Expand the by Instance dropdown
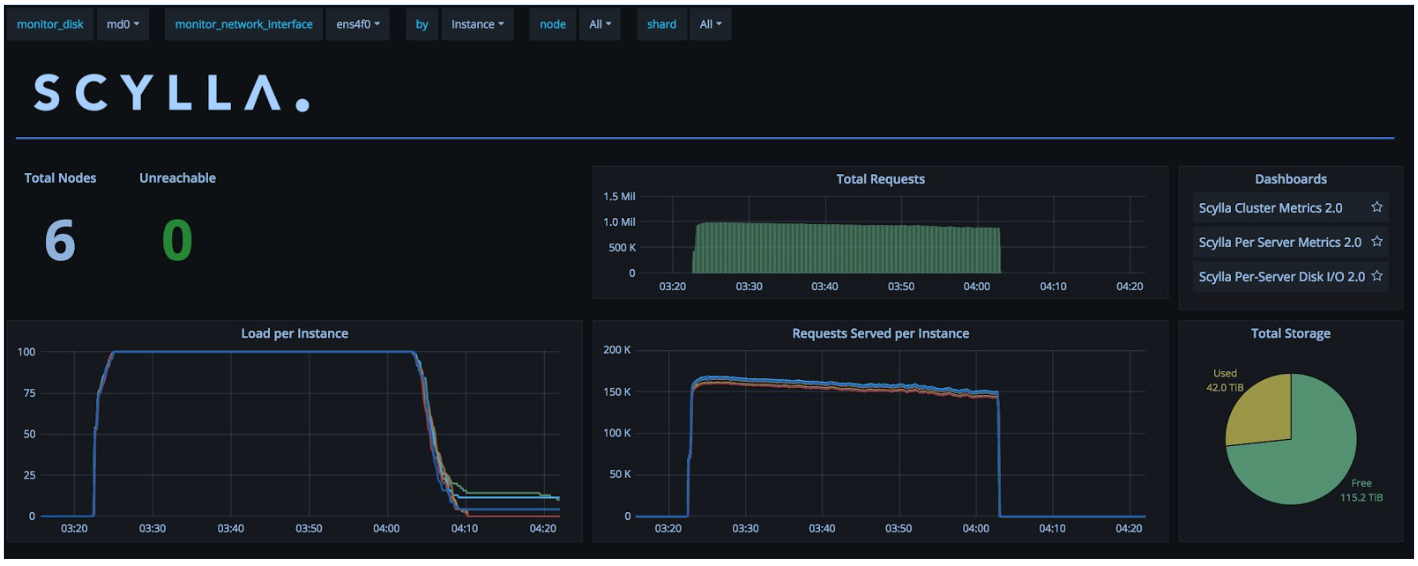The height and width of the screenshot is (566, 1418). (x=477, y=24)
